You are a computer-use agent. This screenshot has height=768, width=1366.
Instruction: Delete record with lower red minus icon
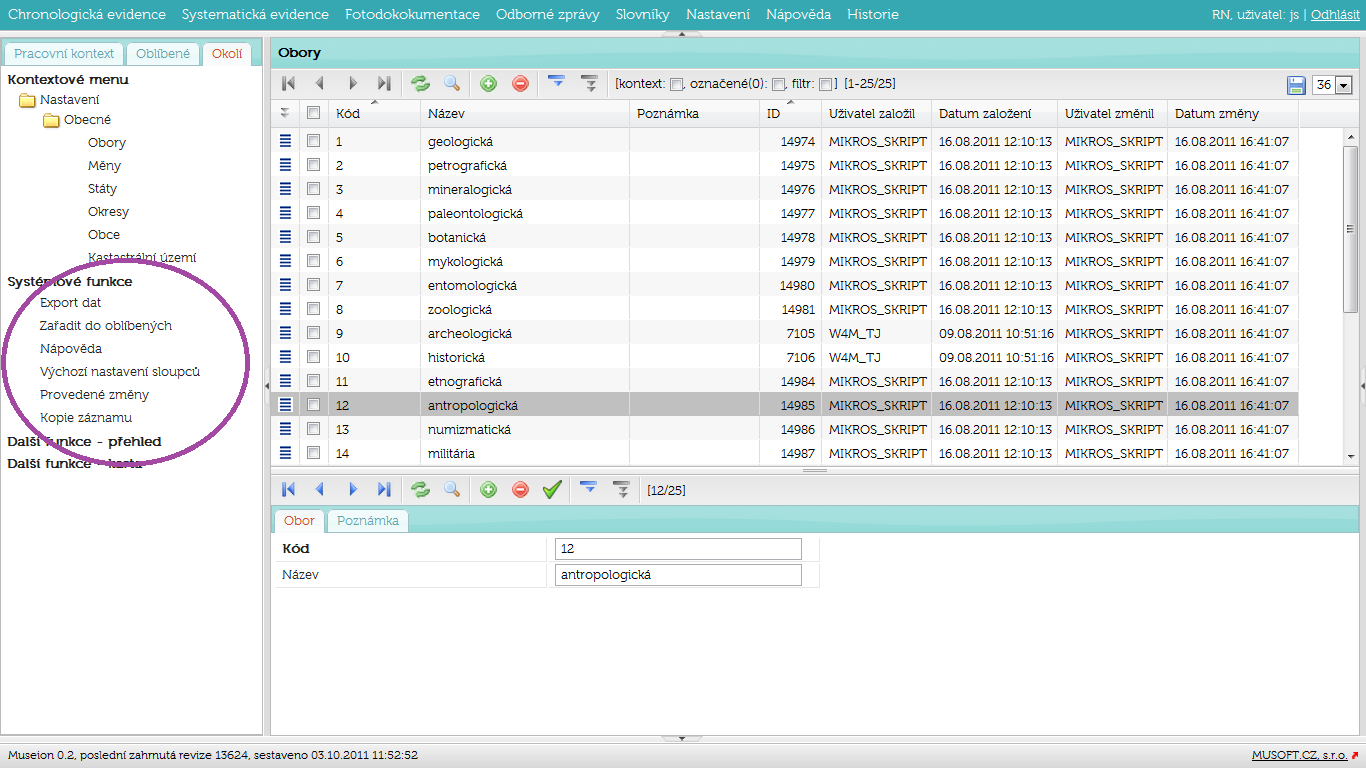coord(520,489)
